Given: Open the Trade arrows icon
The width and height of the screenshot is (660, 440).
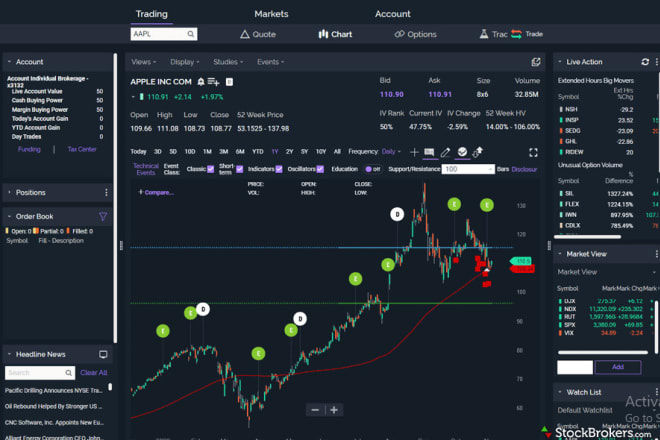Looking at the screenshot, I should coord(516,34).
